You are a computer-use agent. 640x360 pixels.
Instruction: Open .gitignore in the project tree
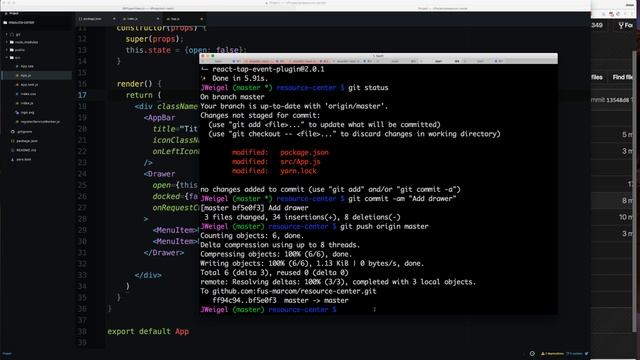[x=24, y=132]
